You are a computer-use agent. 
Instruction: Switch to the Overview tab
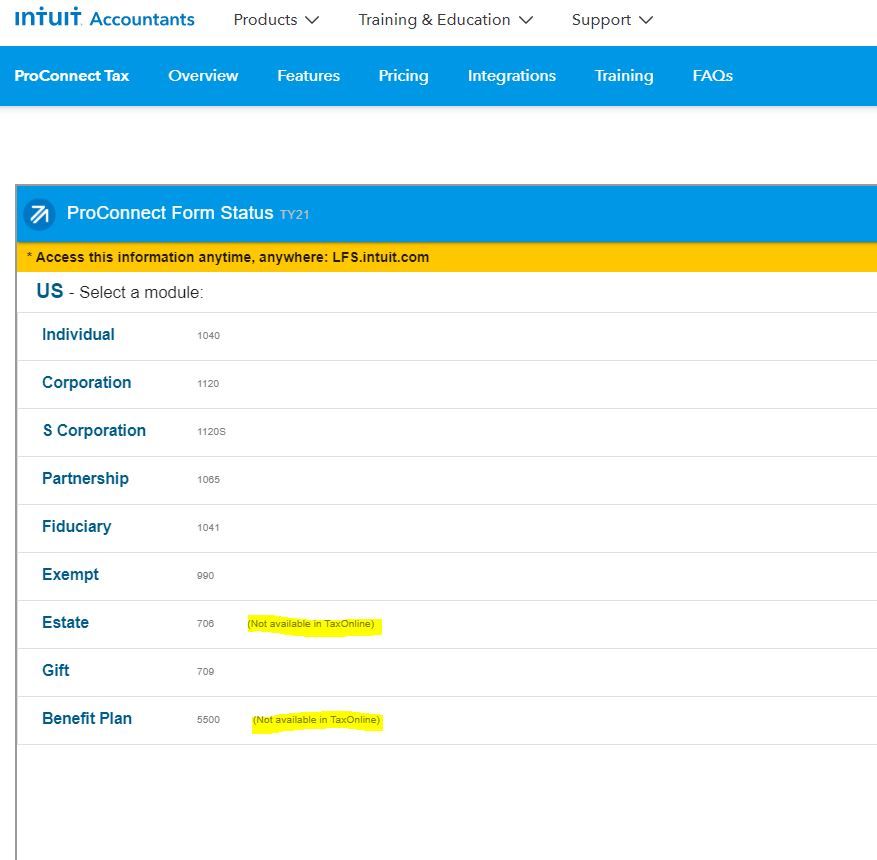pyautogui.click(x=203, y=76)
